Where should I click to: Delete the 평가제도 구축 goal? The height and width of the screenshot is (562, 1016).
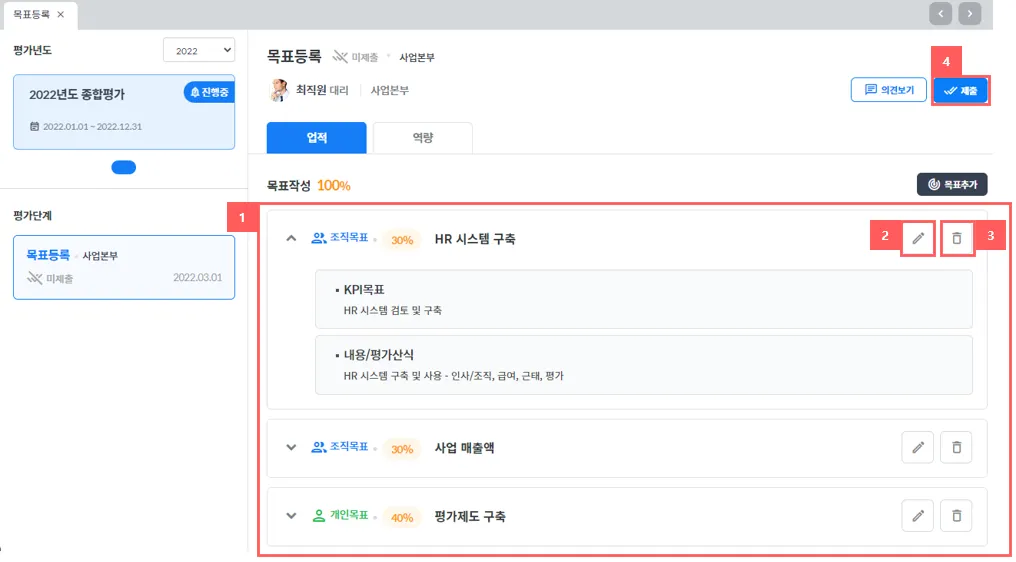coord(957,516)
